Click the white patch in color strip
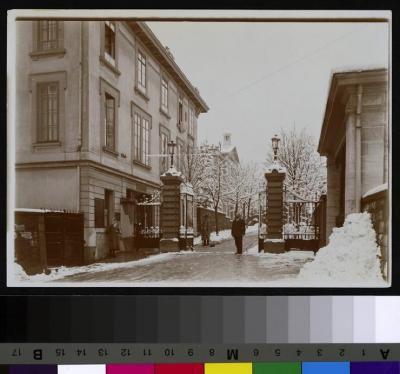Viewport: 400px width, 374px height. pos(82,369)
